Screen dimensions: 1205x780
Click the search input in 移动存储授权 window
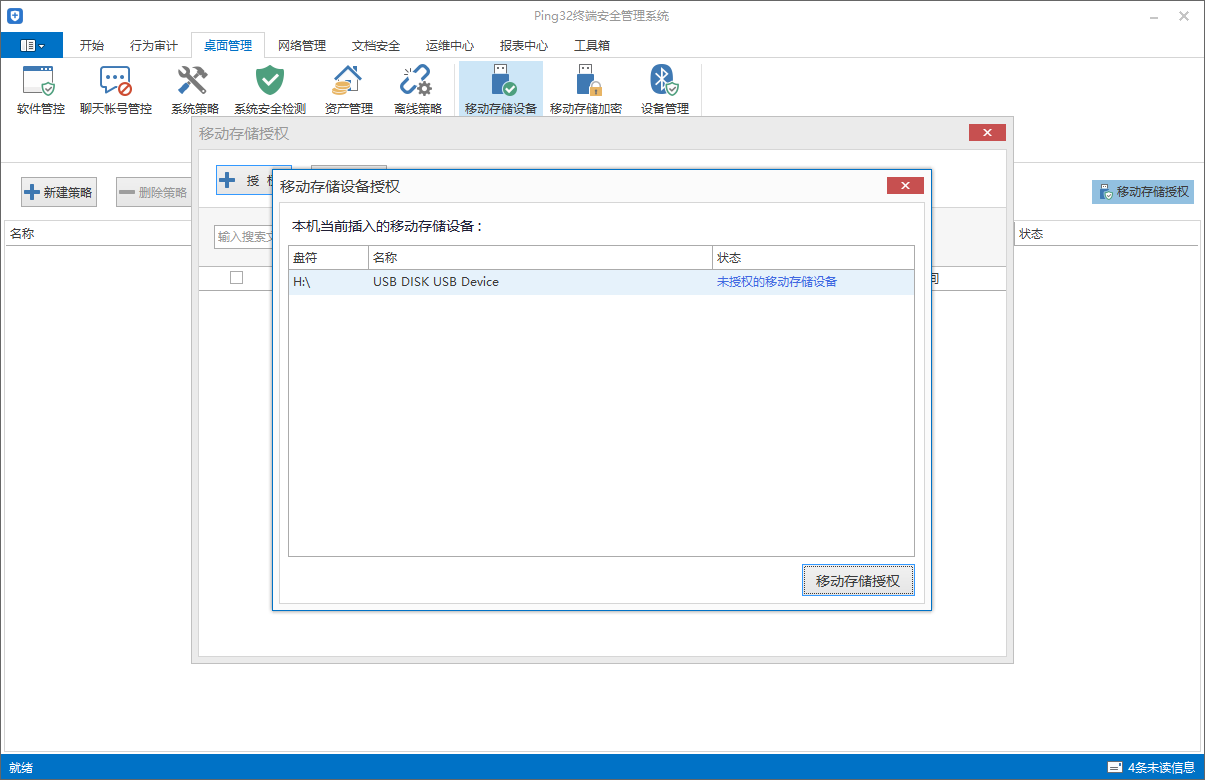[244, 237]
